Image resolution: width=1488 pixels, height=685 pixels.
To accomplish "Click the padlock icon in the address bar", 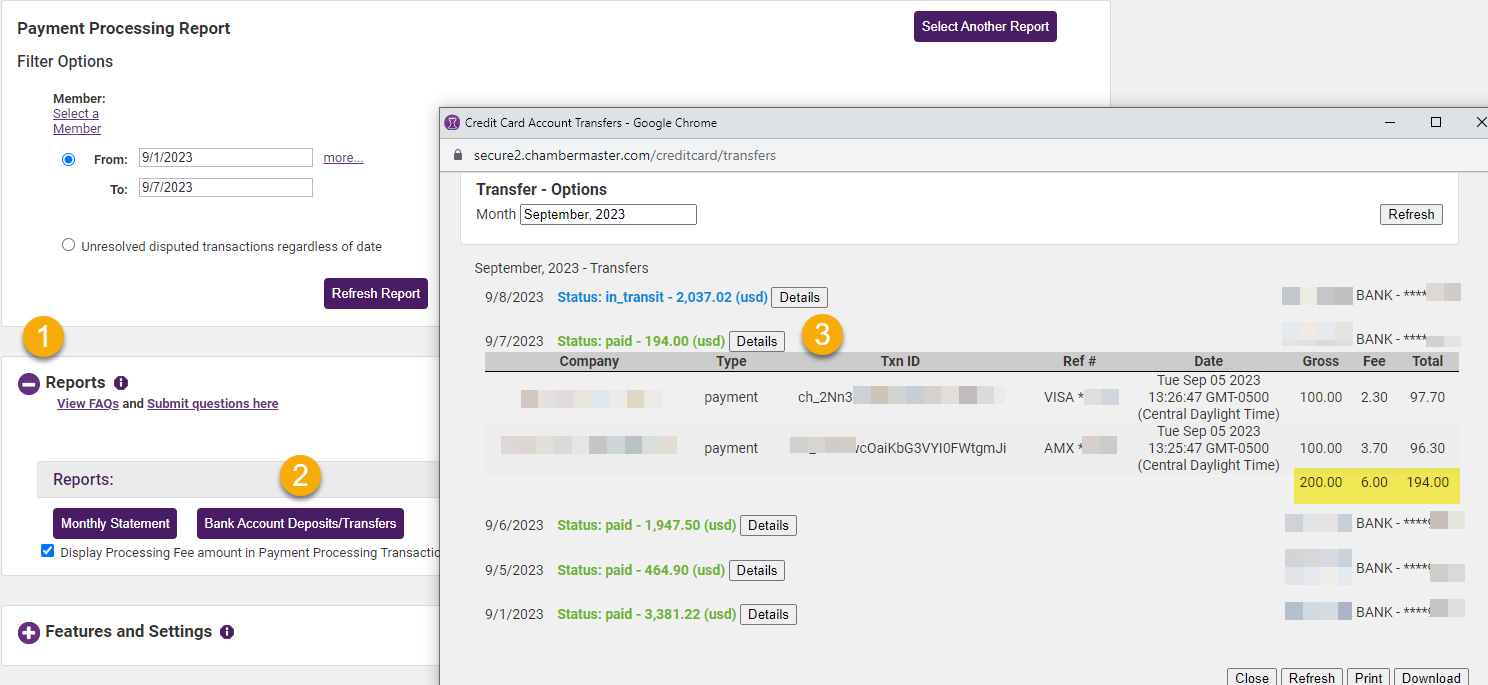I will 456,156.
